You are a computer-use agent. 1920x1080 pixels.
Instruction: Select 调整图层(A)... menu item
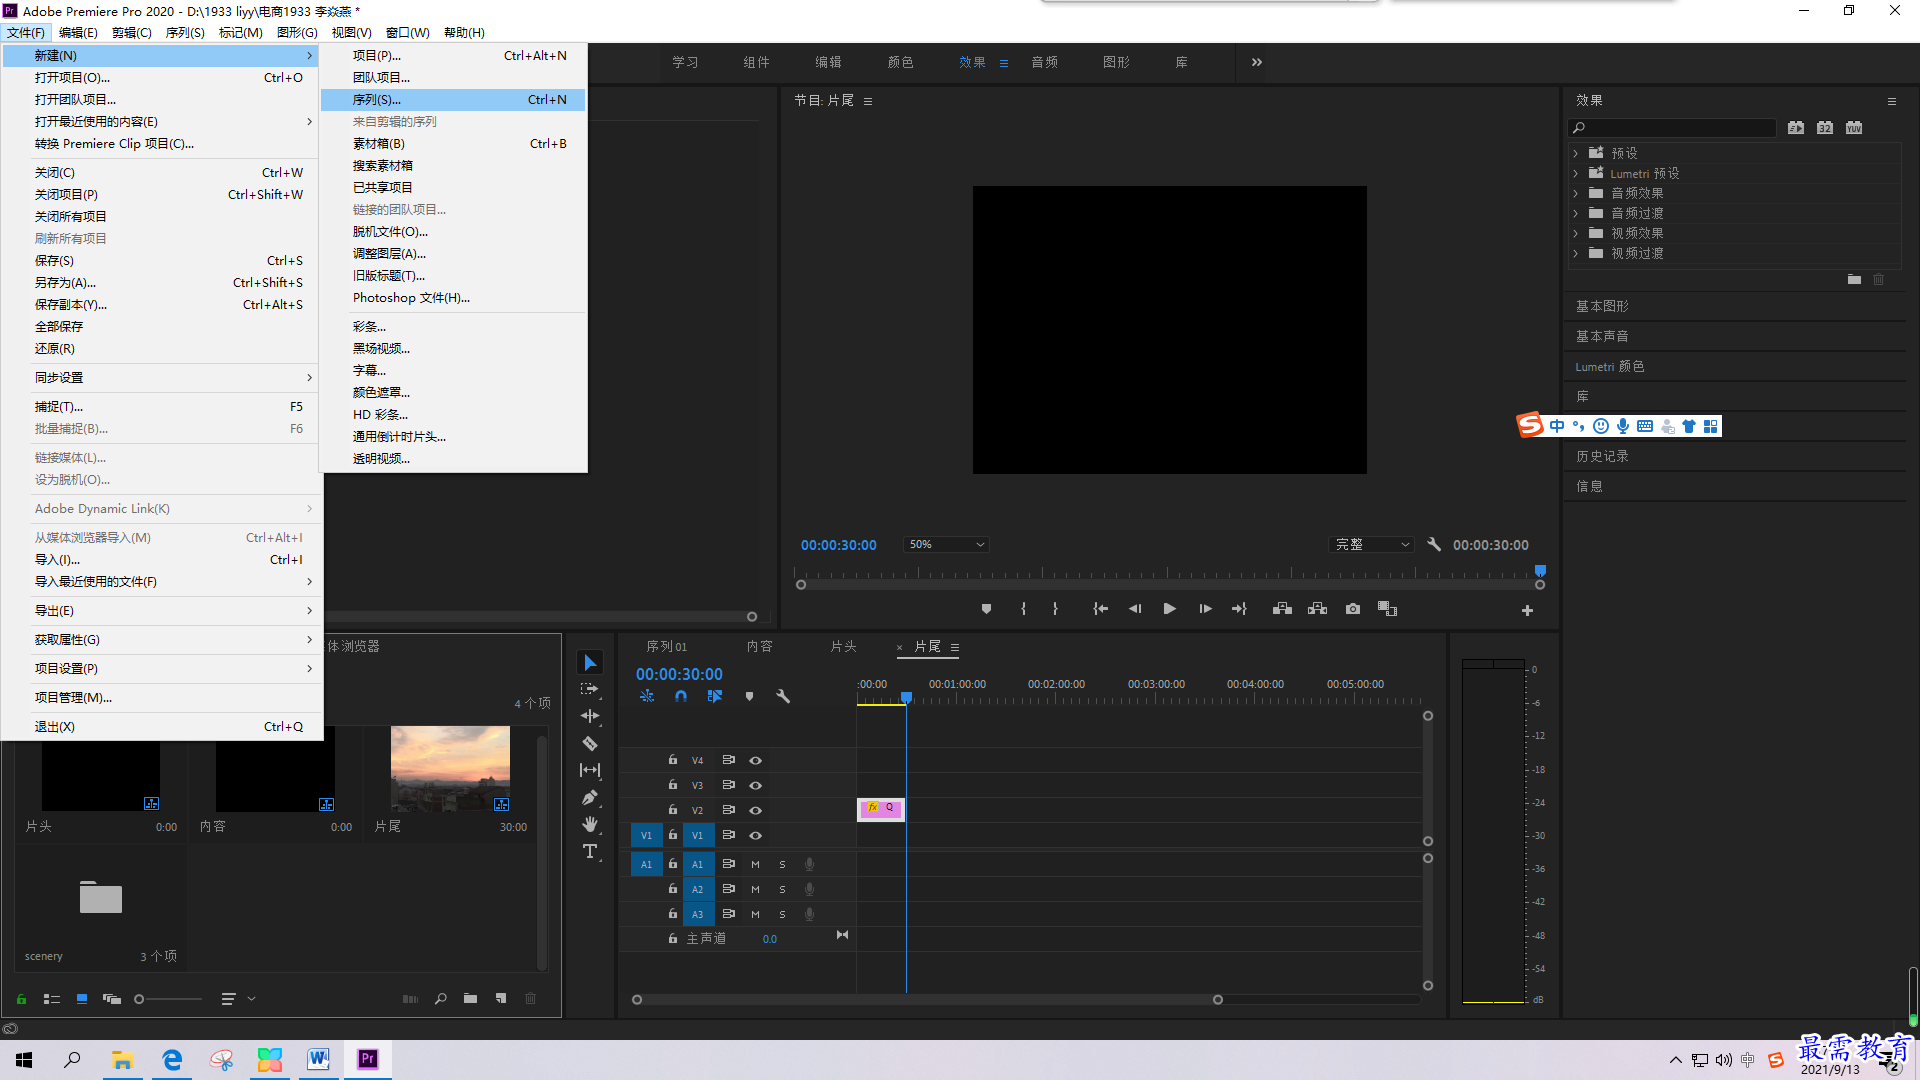453,254
